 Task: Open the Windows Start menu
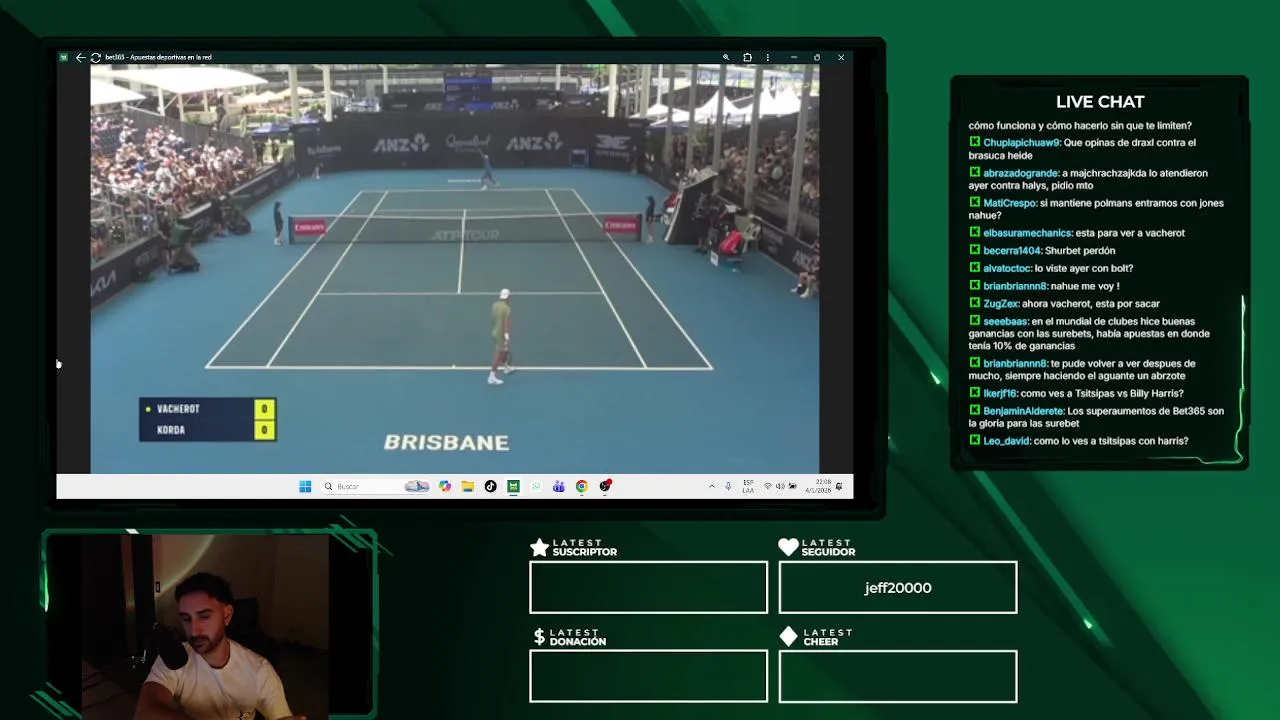[x=305, y=486]
